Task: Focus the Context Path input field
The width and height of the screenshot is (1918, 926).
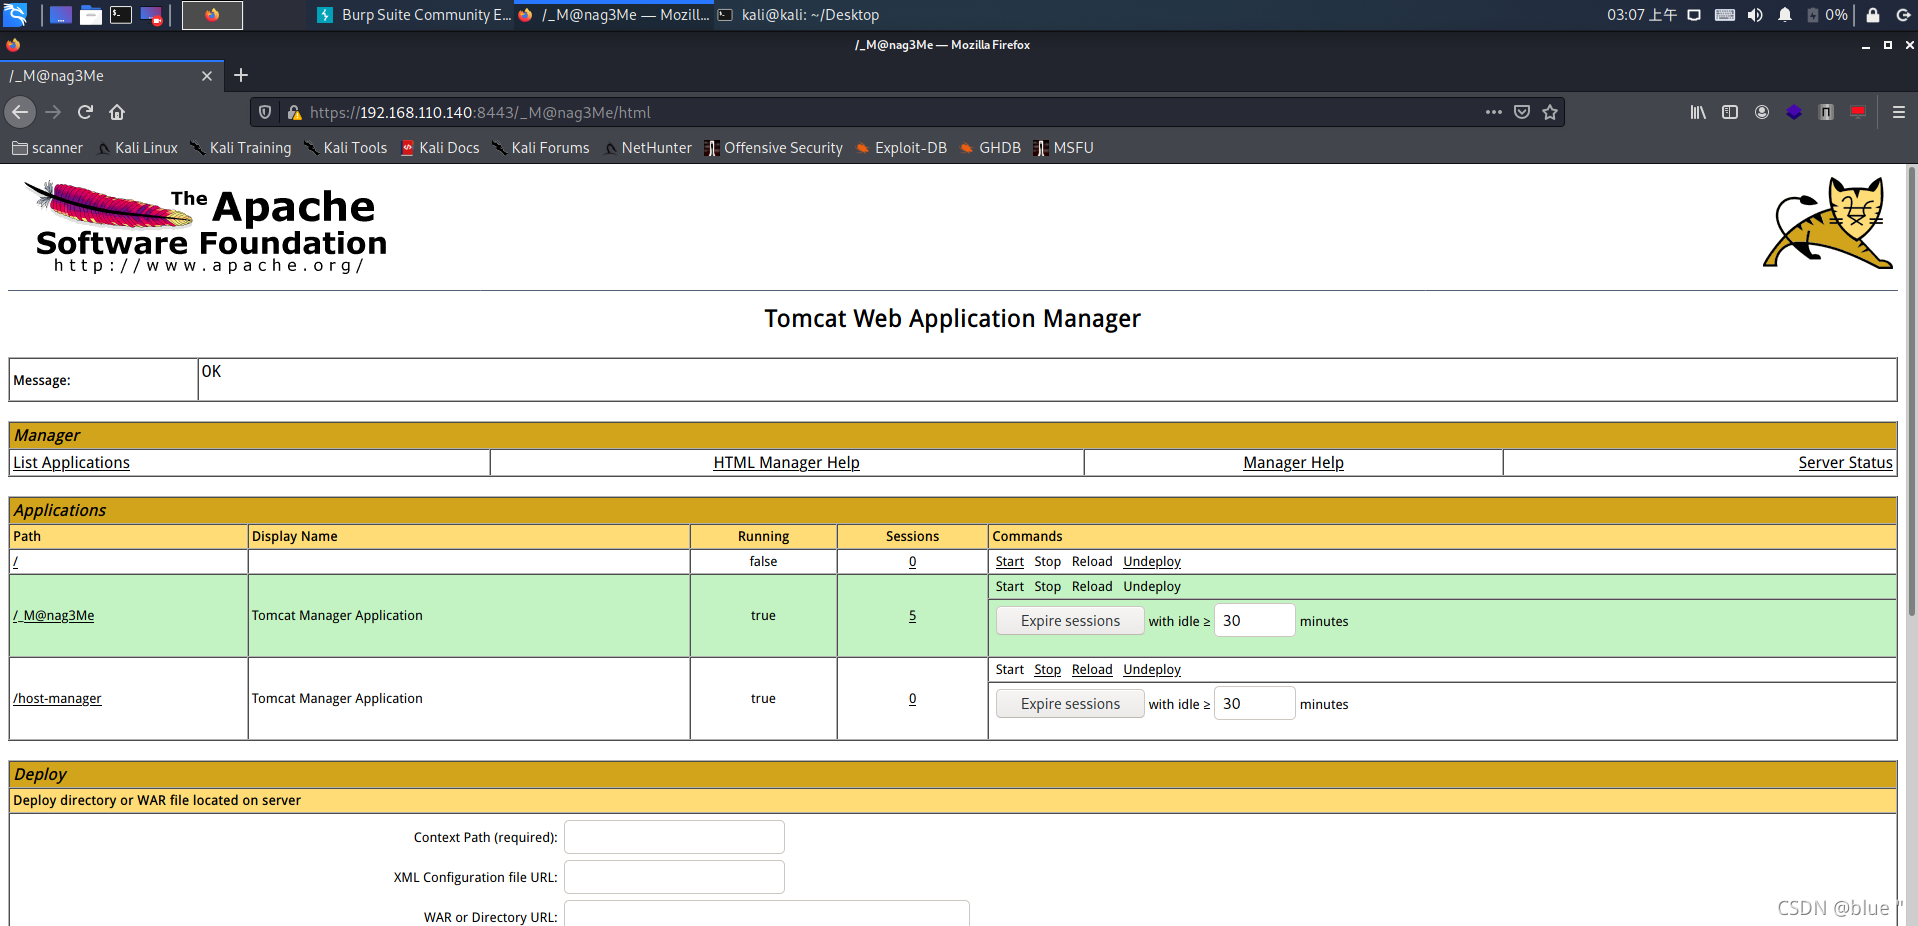Action: pos(674,837)
